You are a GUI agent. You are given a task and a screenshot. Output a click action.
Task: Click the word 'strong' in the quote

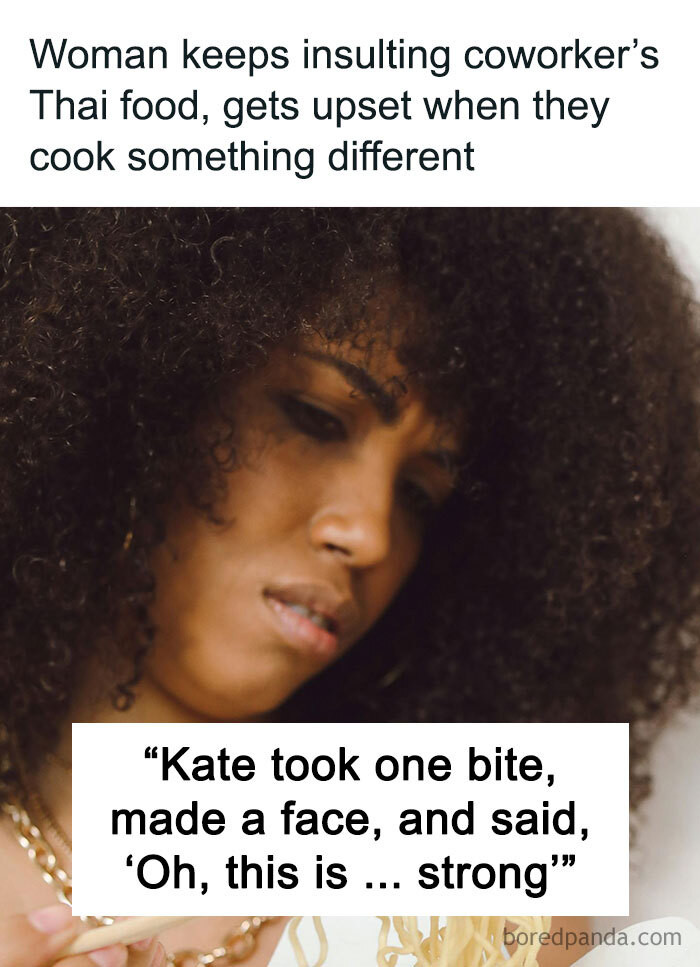482,874
